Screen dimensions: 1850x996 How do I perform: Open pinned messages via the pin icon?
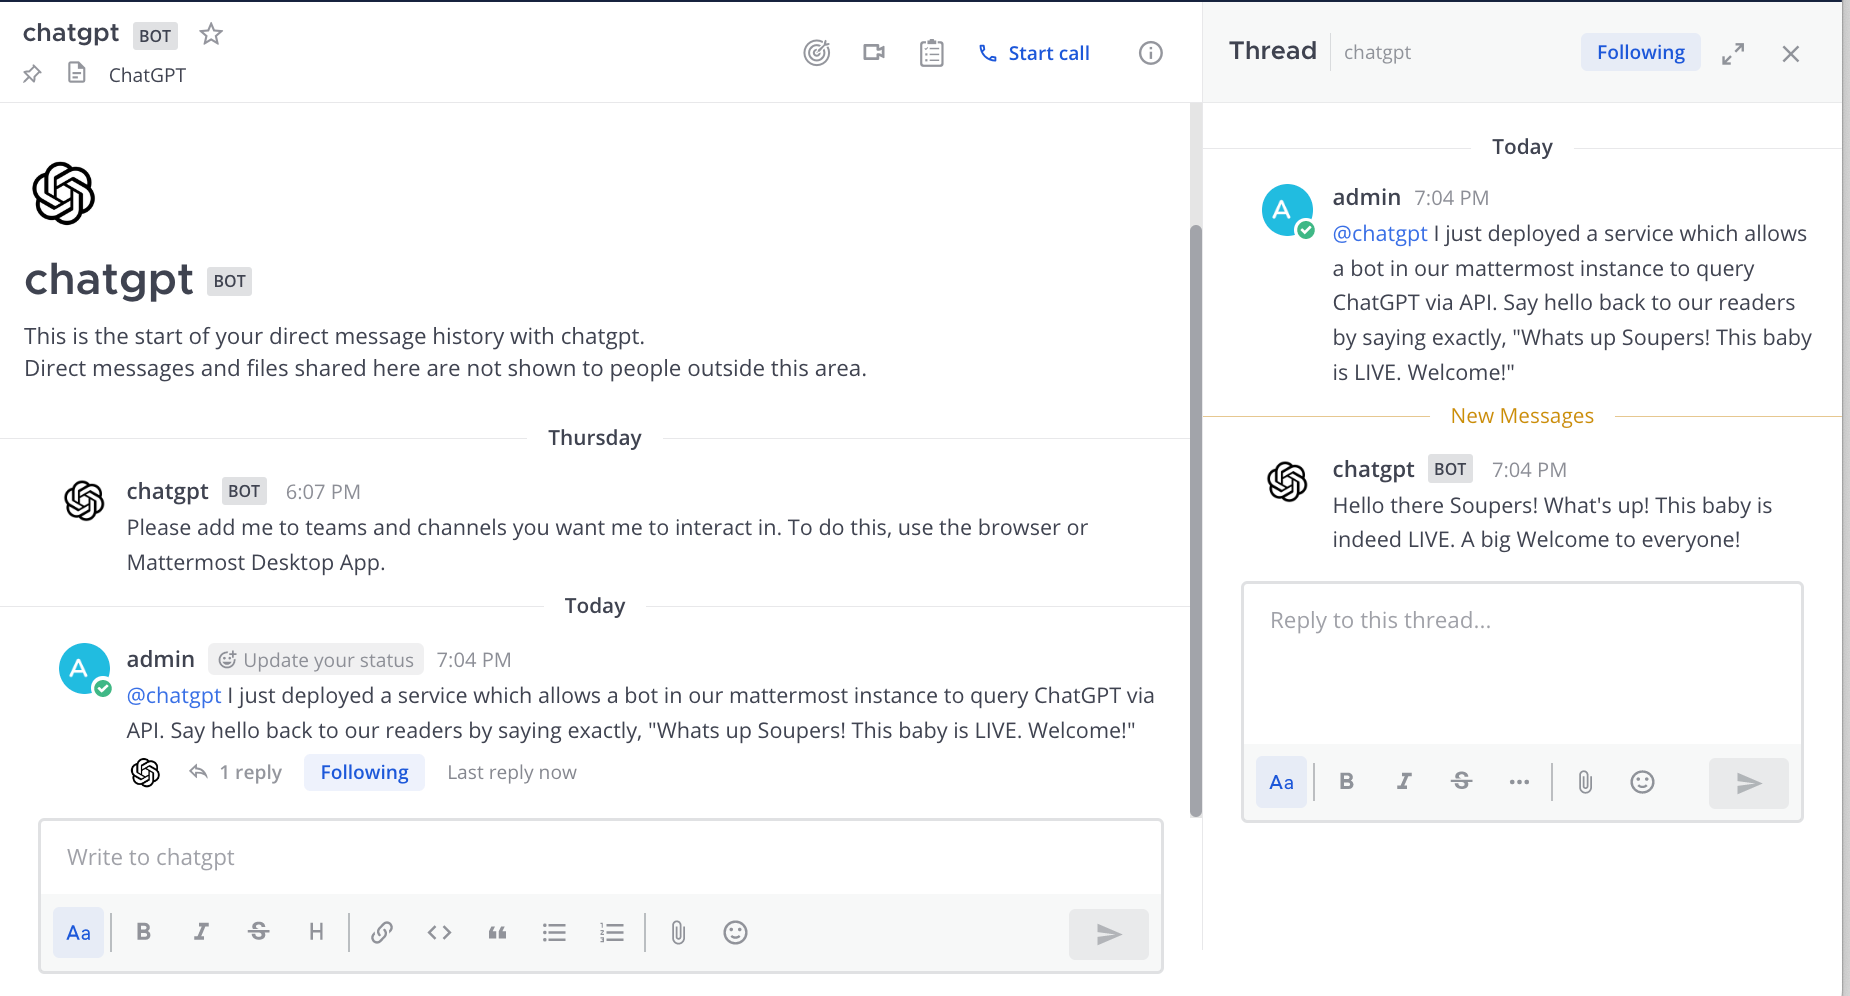coord(32,74)
